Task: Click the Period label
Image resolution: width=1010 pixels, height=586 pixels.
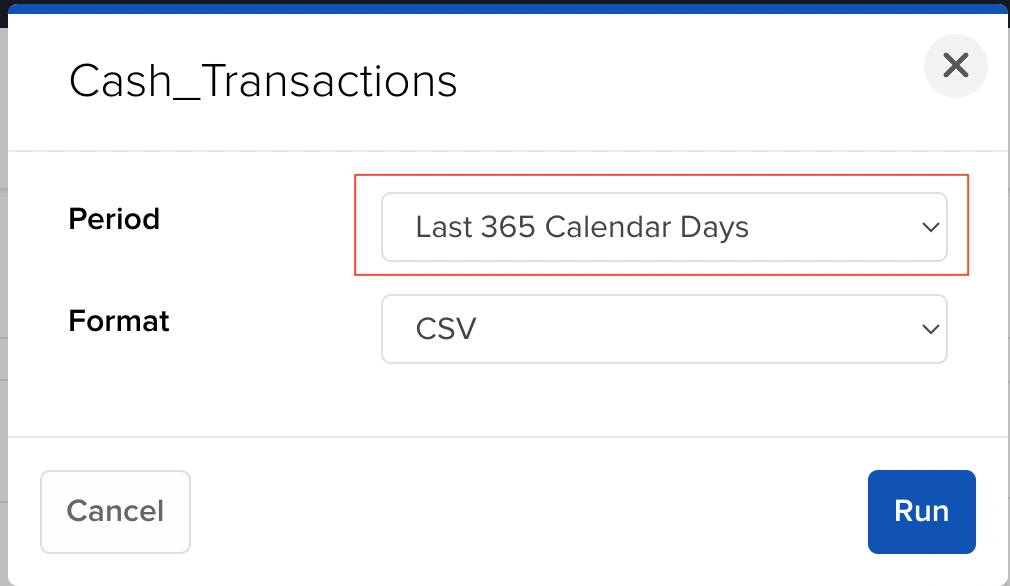Action: click(113, 219)
